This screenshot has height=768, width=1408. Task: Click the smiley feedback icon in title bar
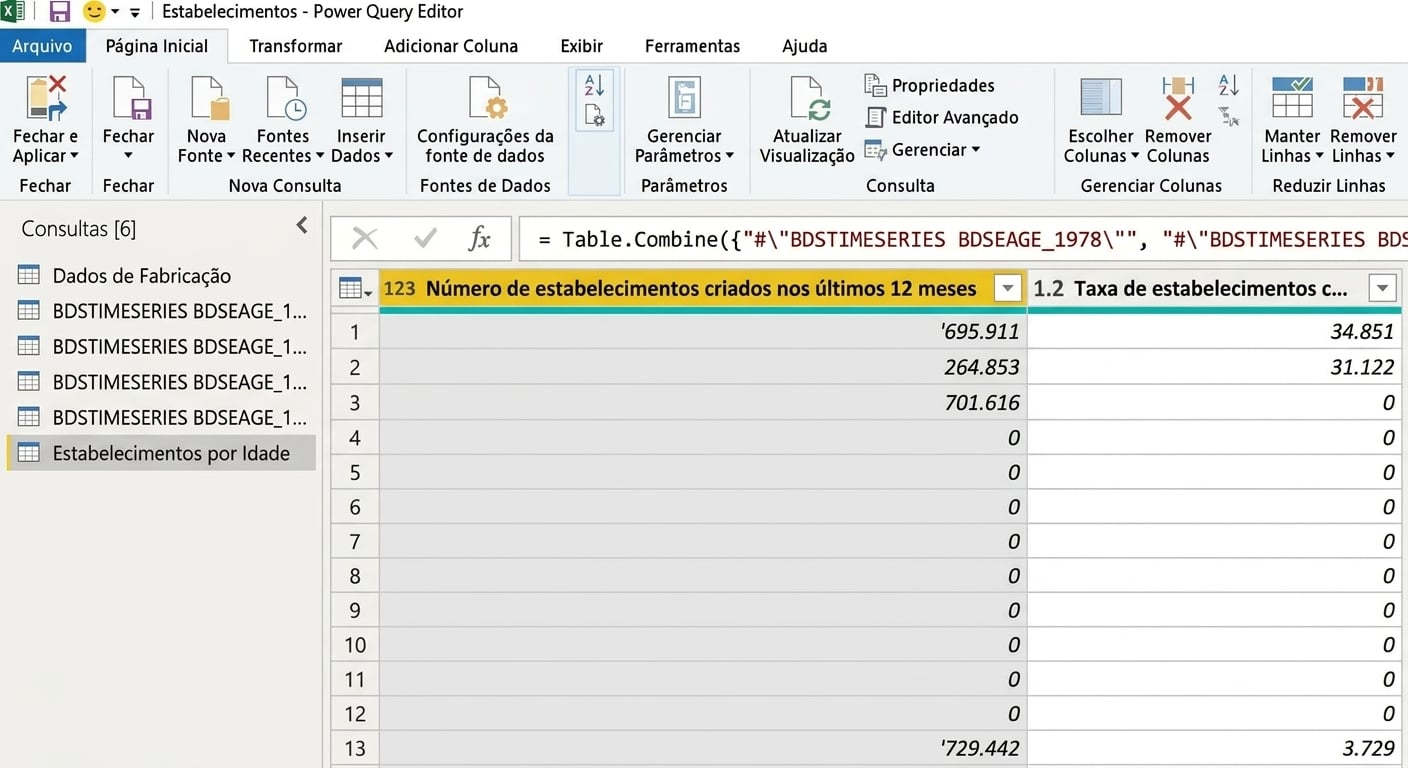[94, 12]
